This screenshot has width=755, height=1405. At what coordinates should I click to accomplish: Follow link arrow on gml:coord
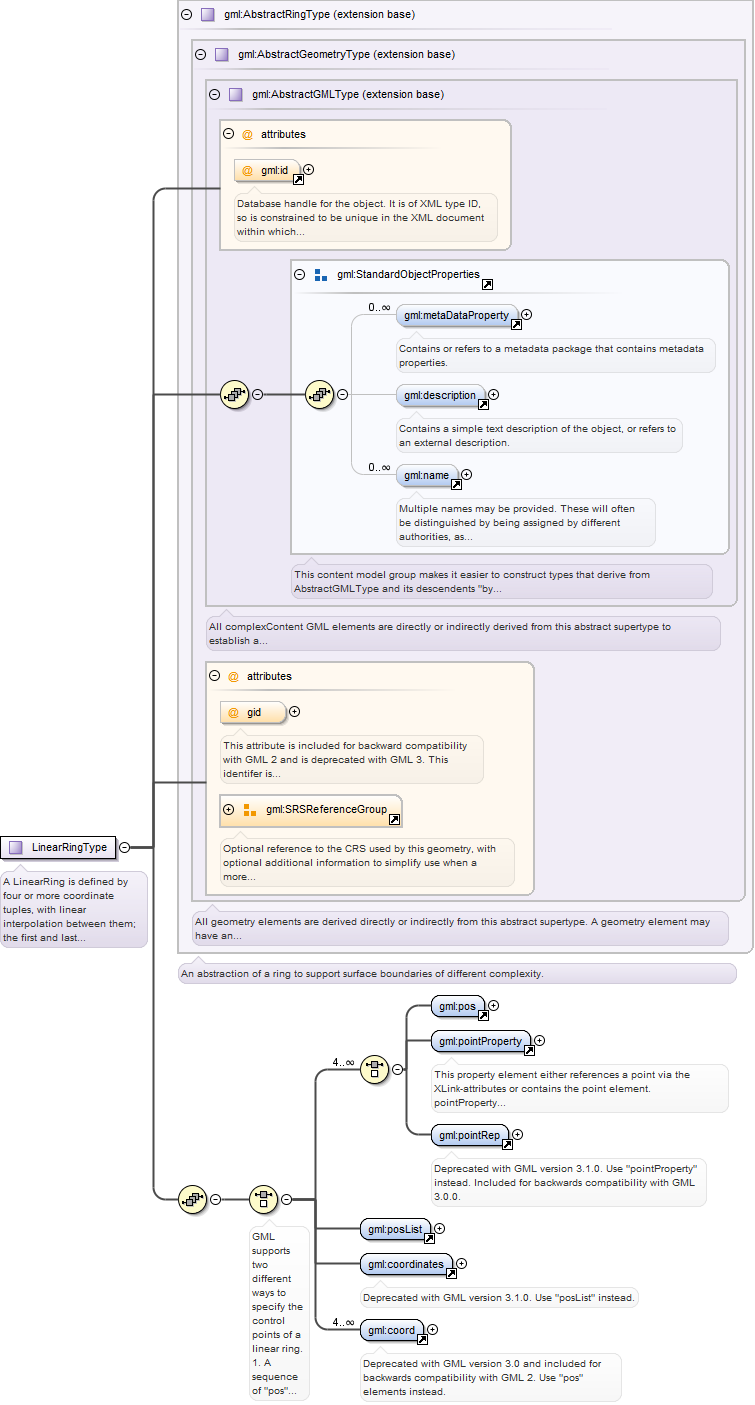click(x=423, y=1340)
